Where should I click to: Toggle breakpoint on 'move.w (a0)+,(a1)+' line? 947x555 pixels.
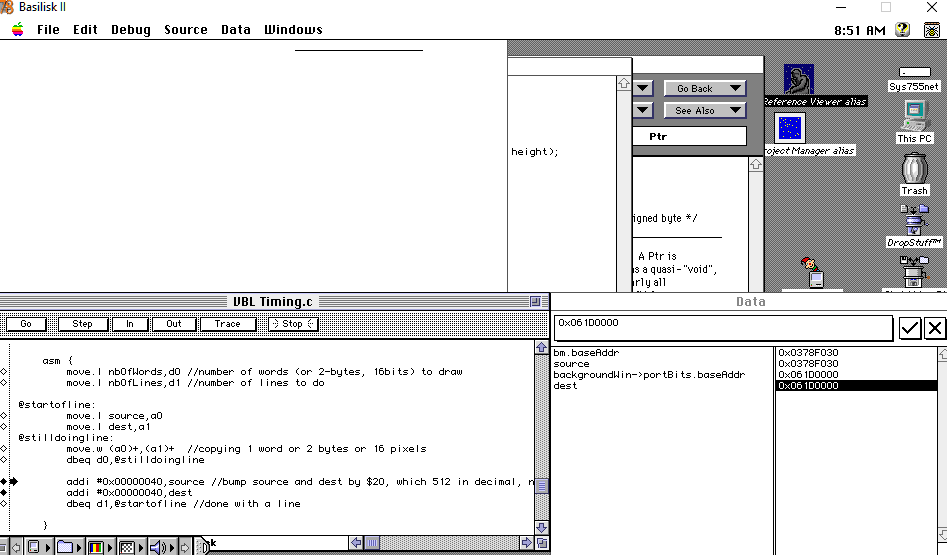(4, 449)
